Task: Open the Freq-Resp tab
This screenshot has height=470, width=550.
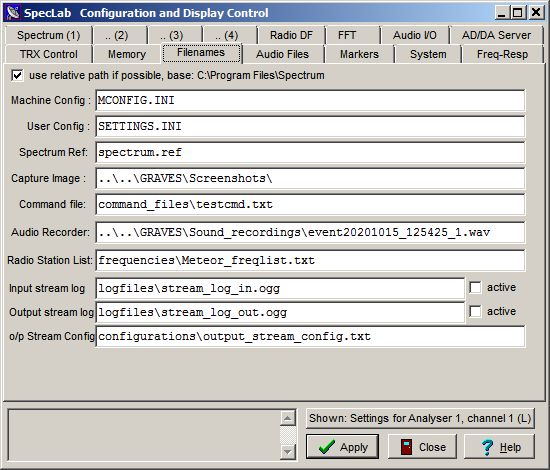Action: pos(502,54)
